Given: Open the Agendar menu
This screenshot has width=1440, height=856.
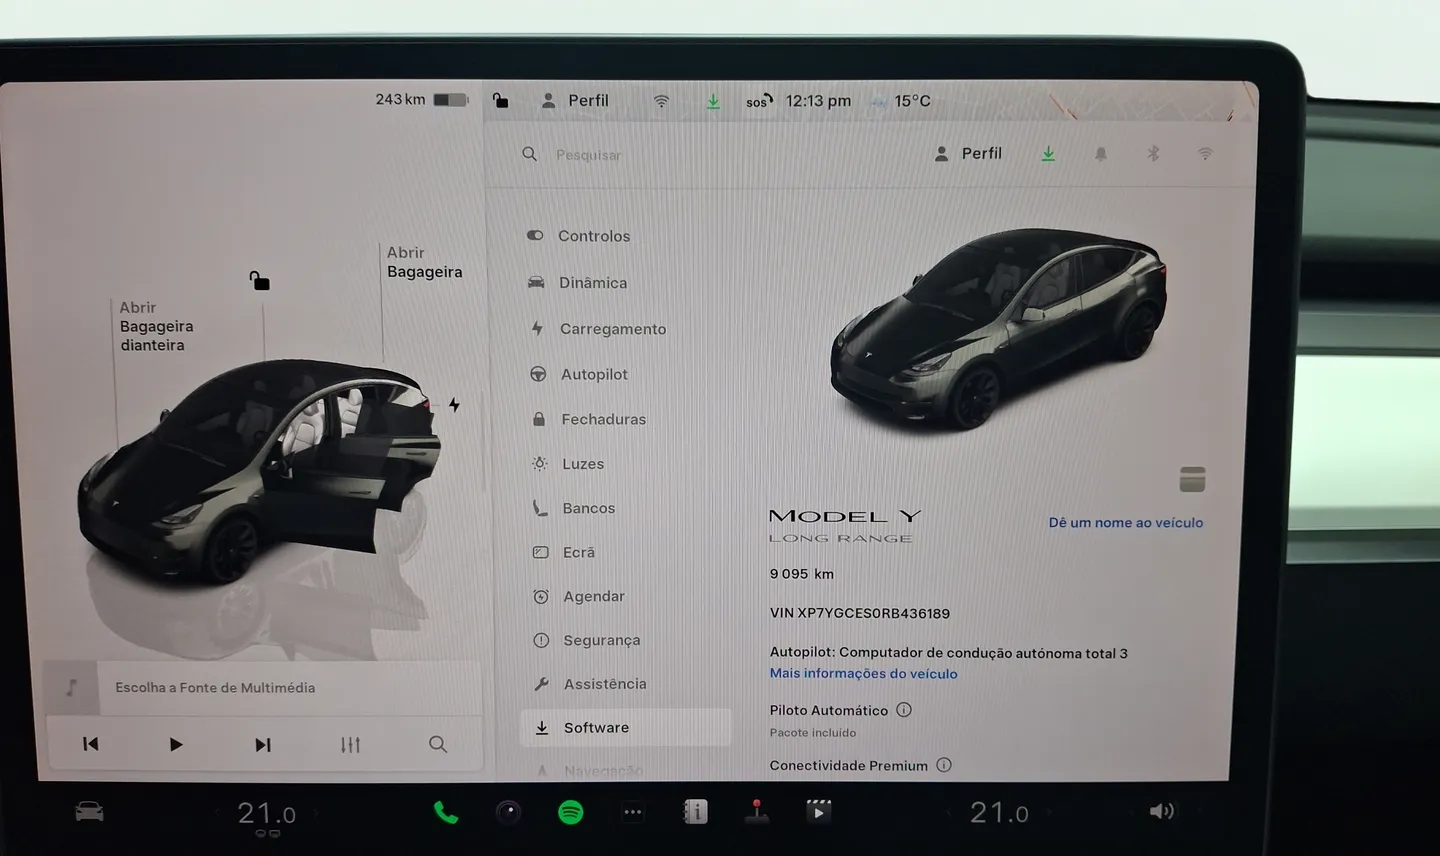Looking at the screenshot, I should click(x=579, y=596).
